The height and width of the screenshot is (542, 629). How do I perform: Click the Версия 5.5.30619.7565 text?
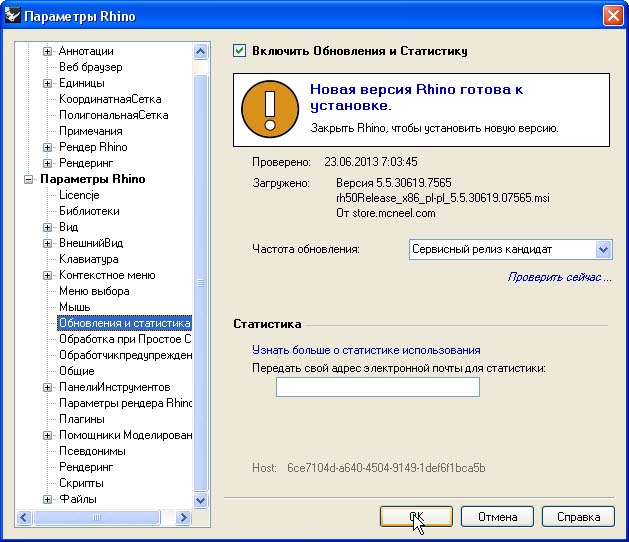click(x=394, y=183)
